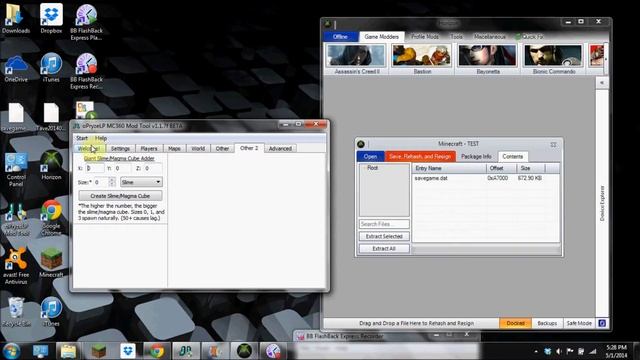640x360 pixels.
Task: Switch to the Players tab
Action: pyautogui.click(x=149, y=149)
